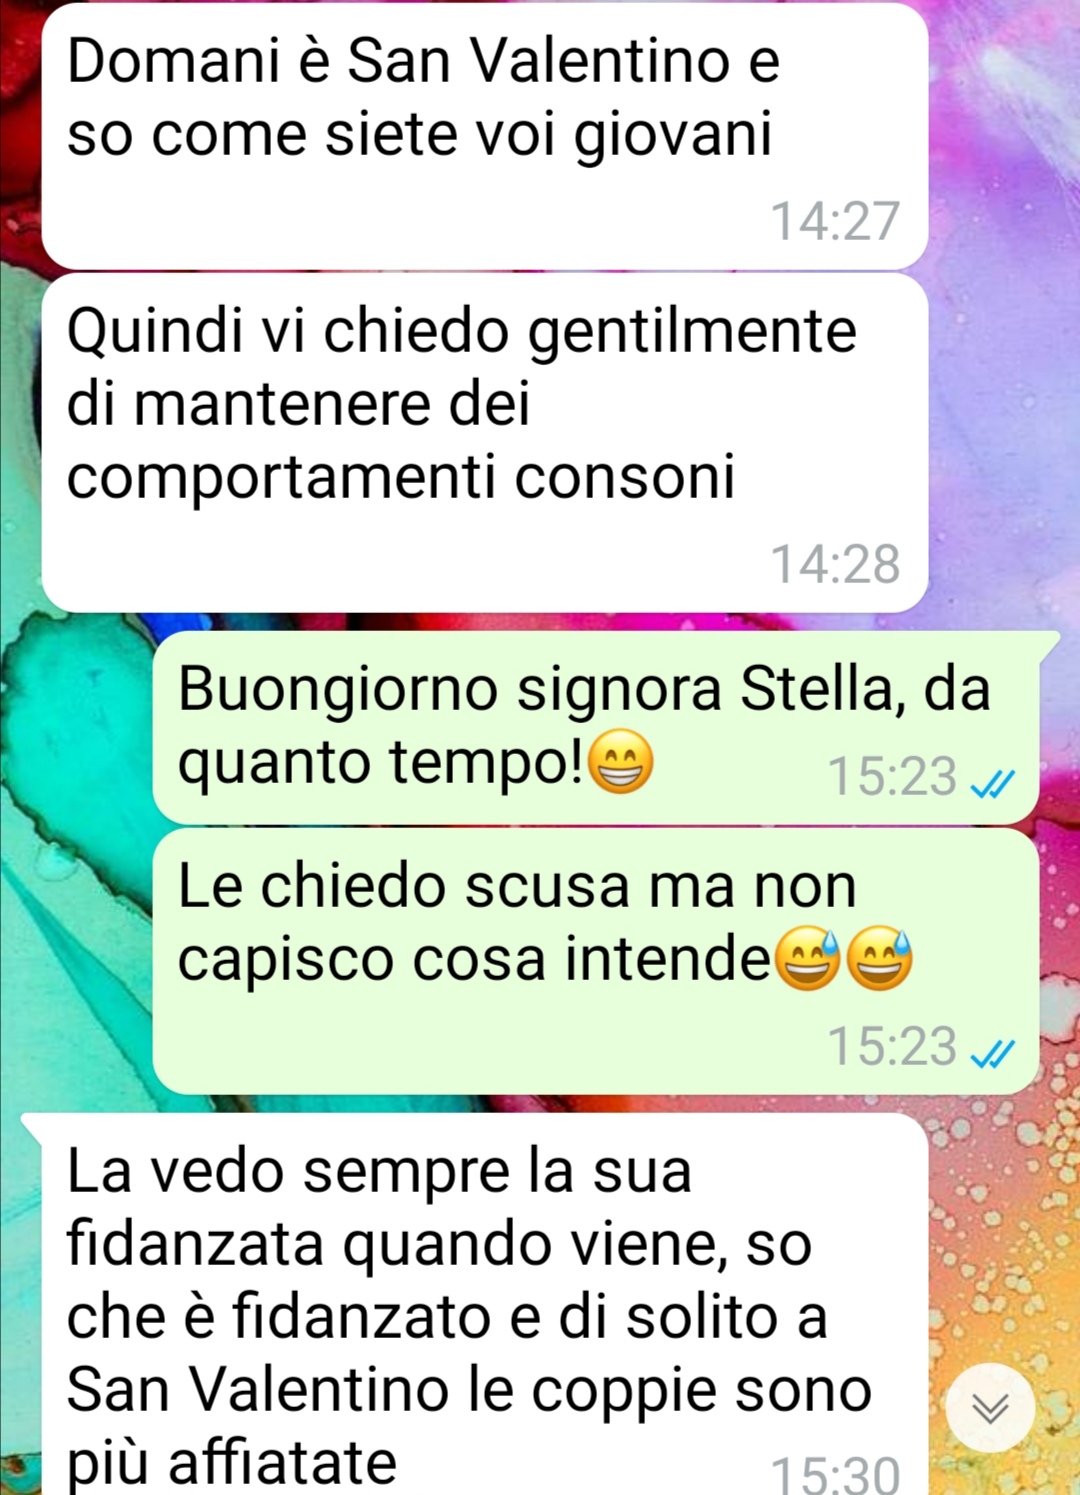Tap the 15:23 timestamp under 'capisco cosa intende'
Screen dimensions: 1080x1495
892,1046
